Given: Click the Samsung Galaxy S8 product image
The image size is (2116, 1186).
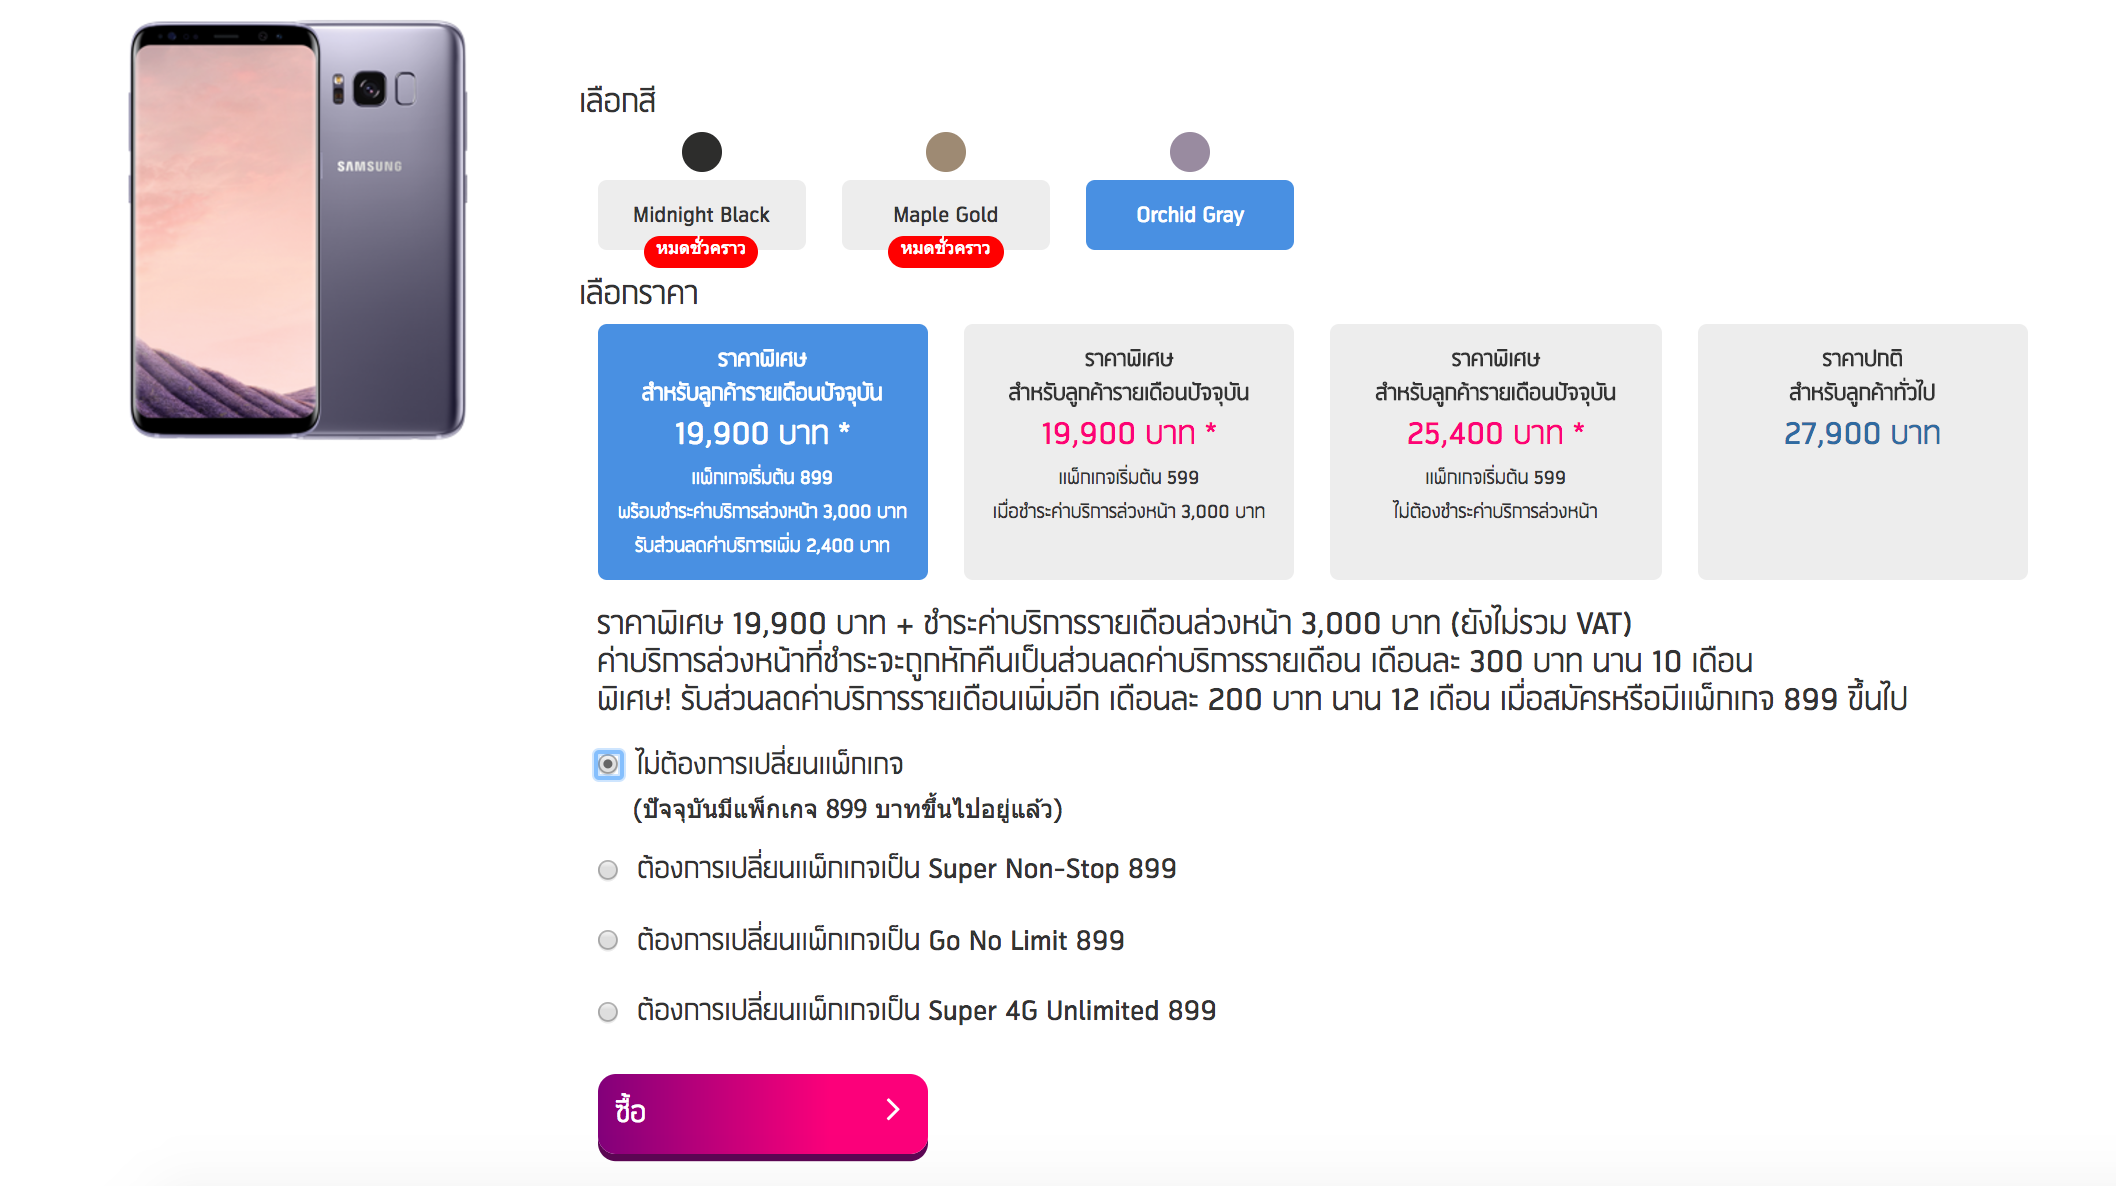Looking at the screenshot, I should (x=298, y=230).
